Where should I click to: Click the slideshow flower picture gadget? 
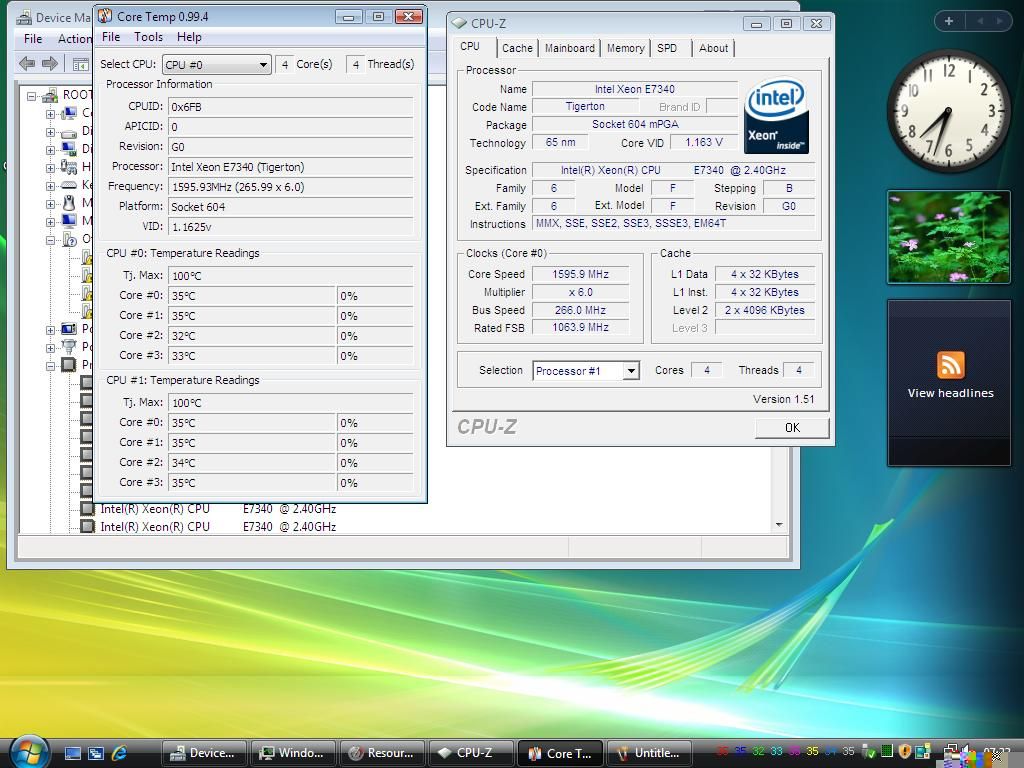pyautogui.click(x=948, y=237)
